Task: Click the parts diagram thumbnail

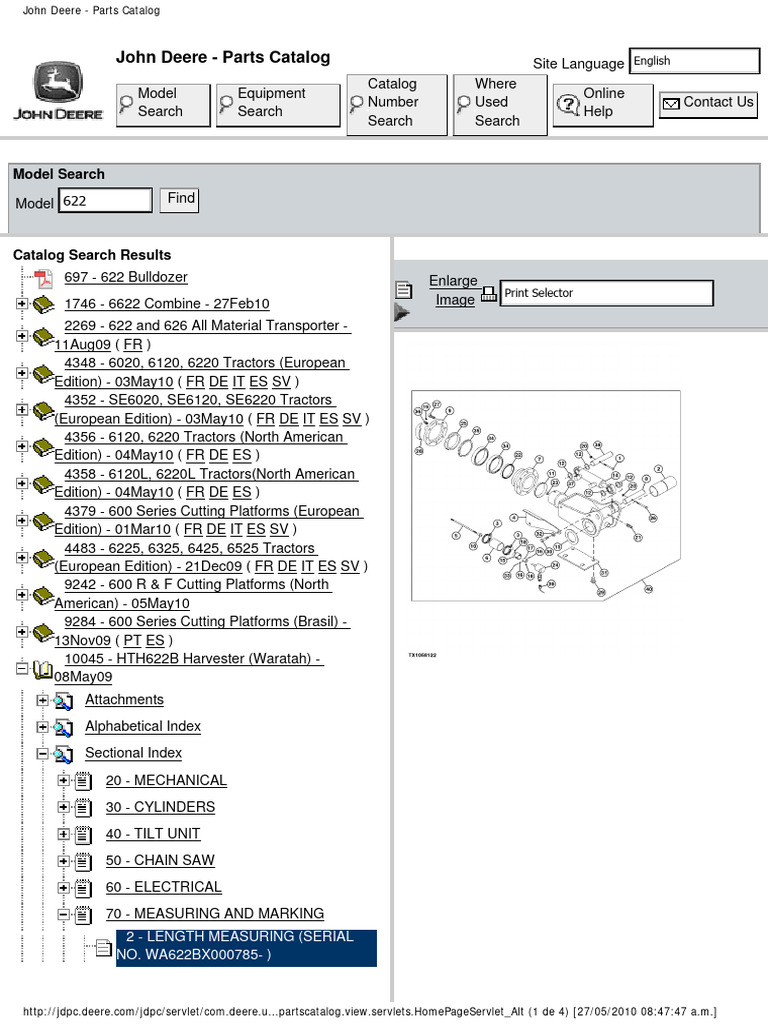Action: 545,495
